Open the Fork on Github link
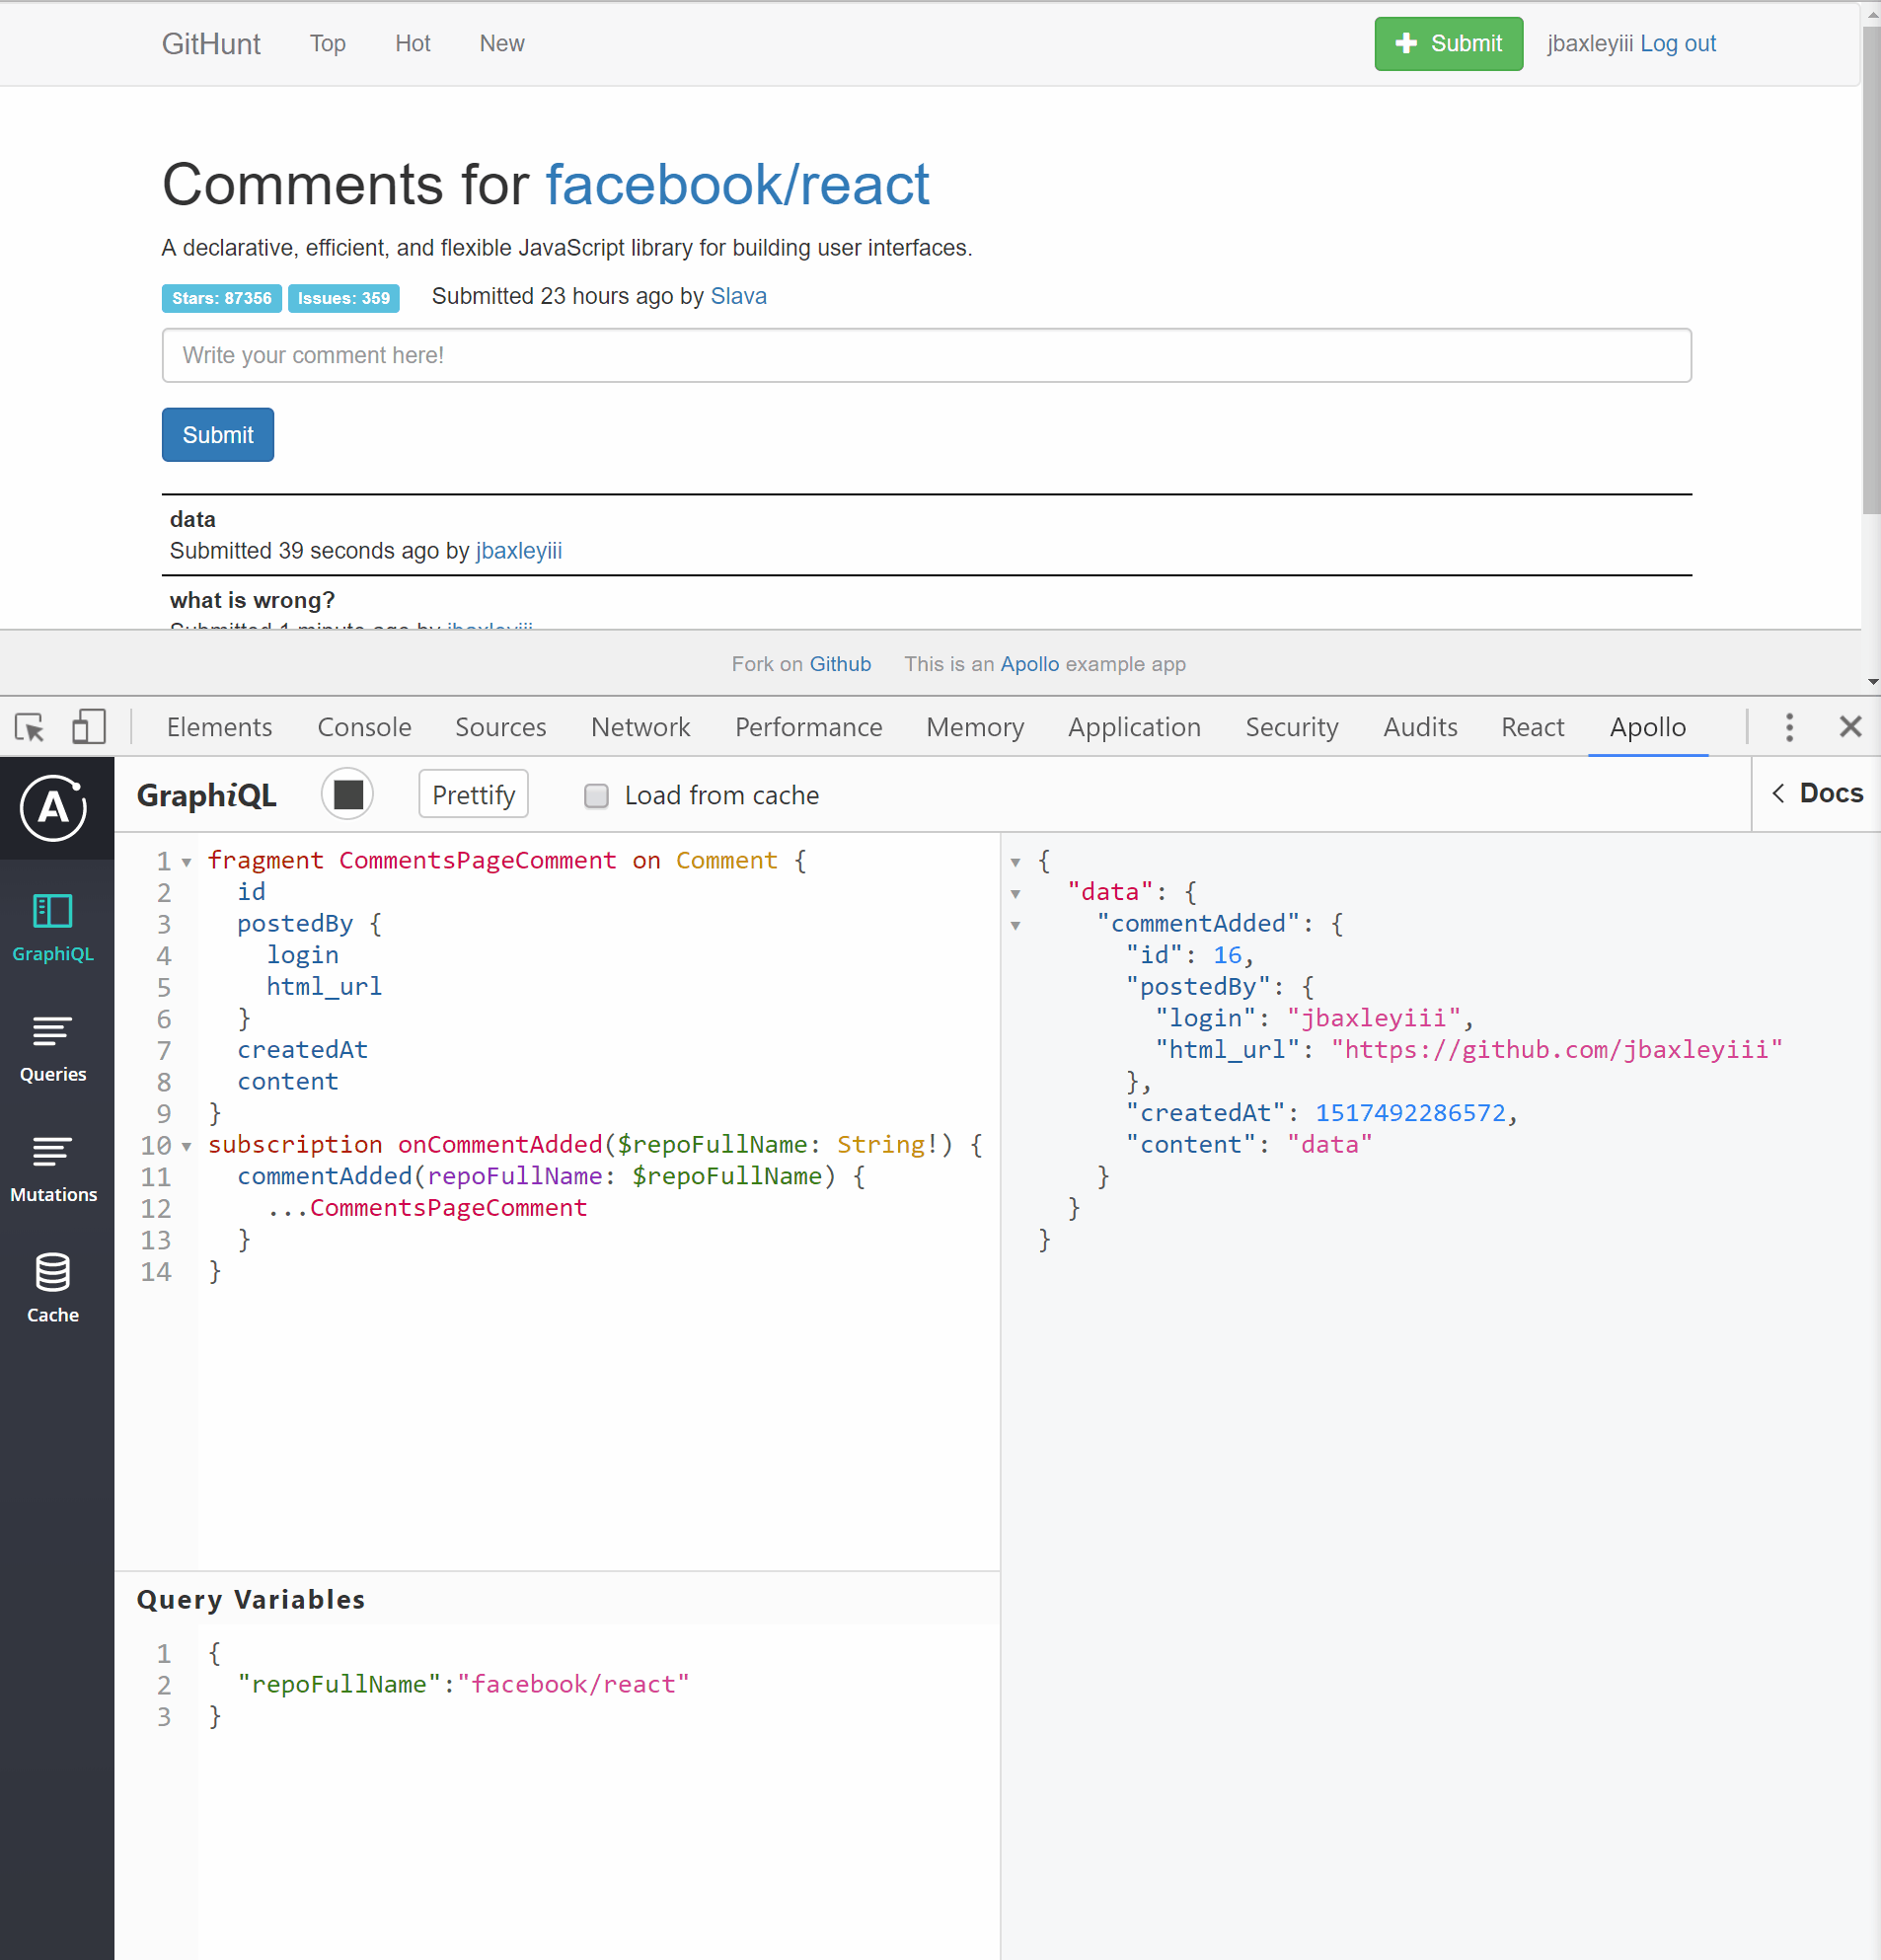The width and height of the screenshot is (1881, 1960). (x=840, y=664)
